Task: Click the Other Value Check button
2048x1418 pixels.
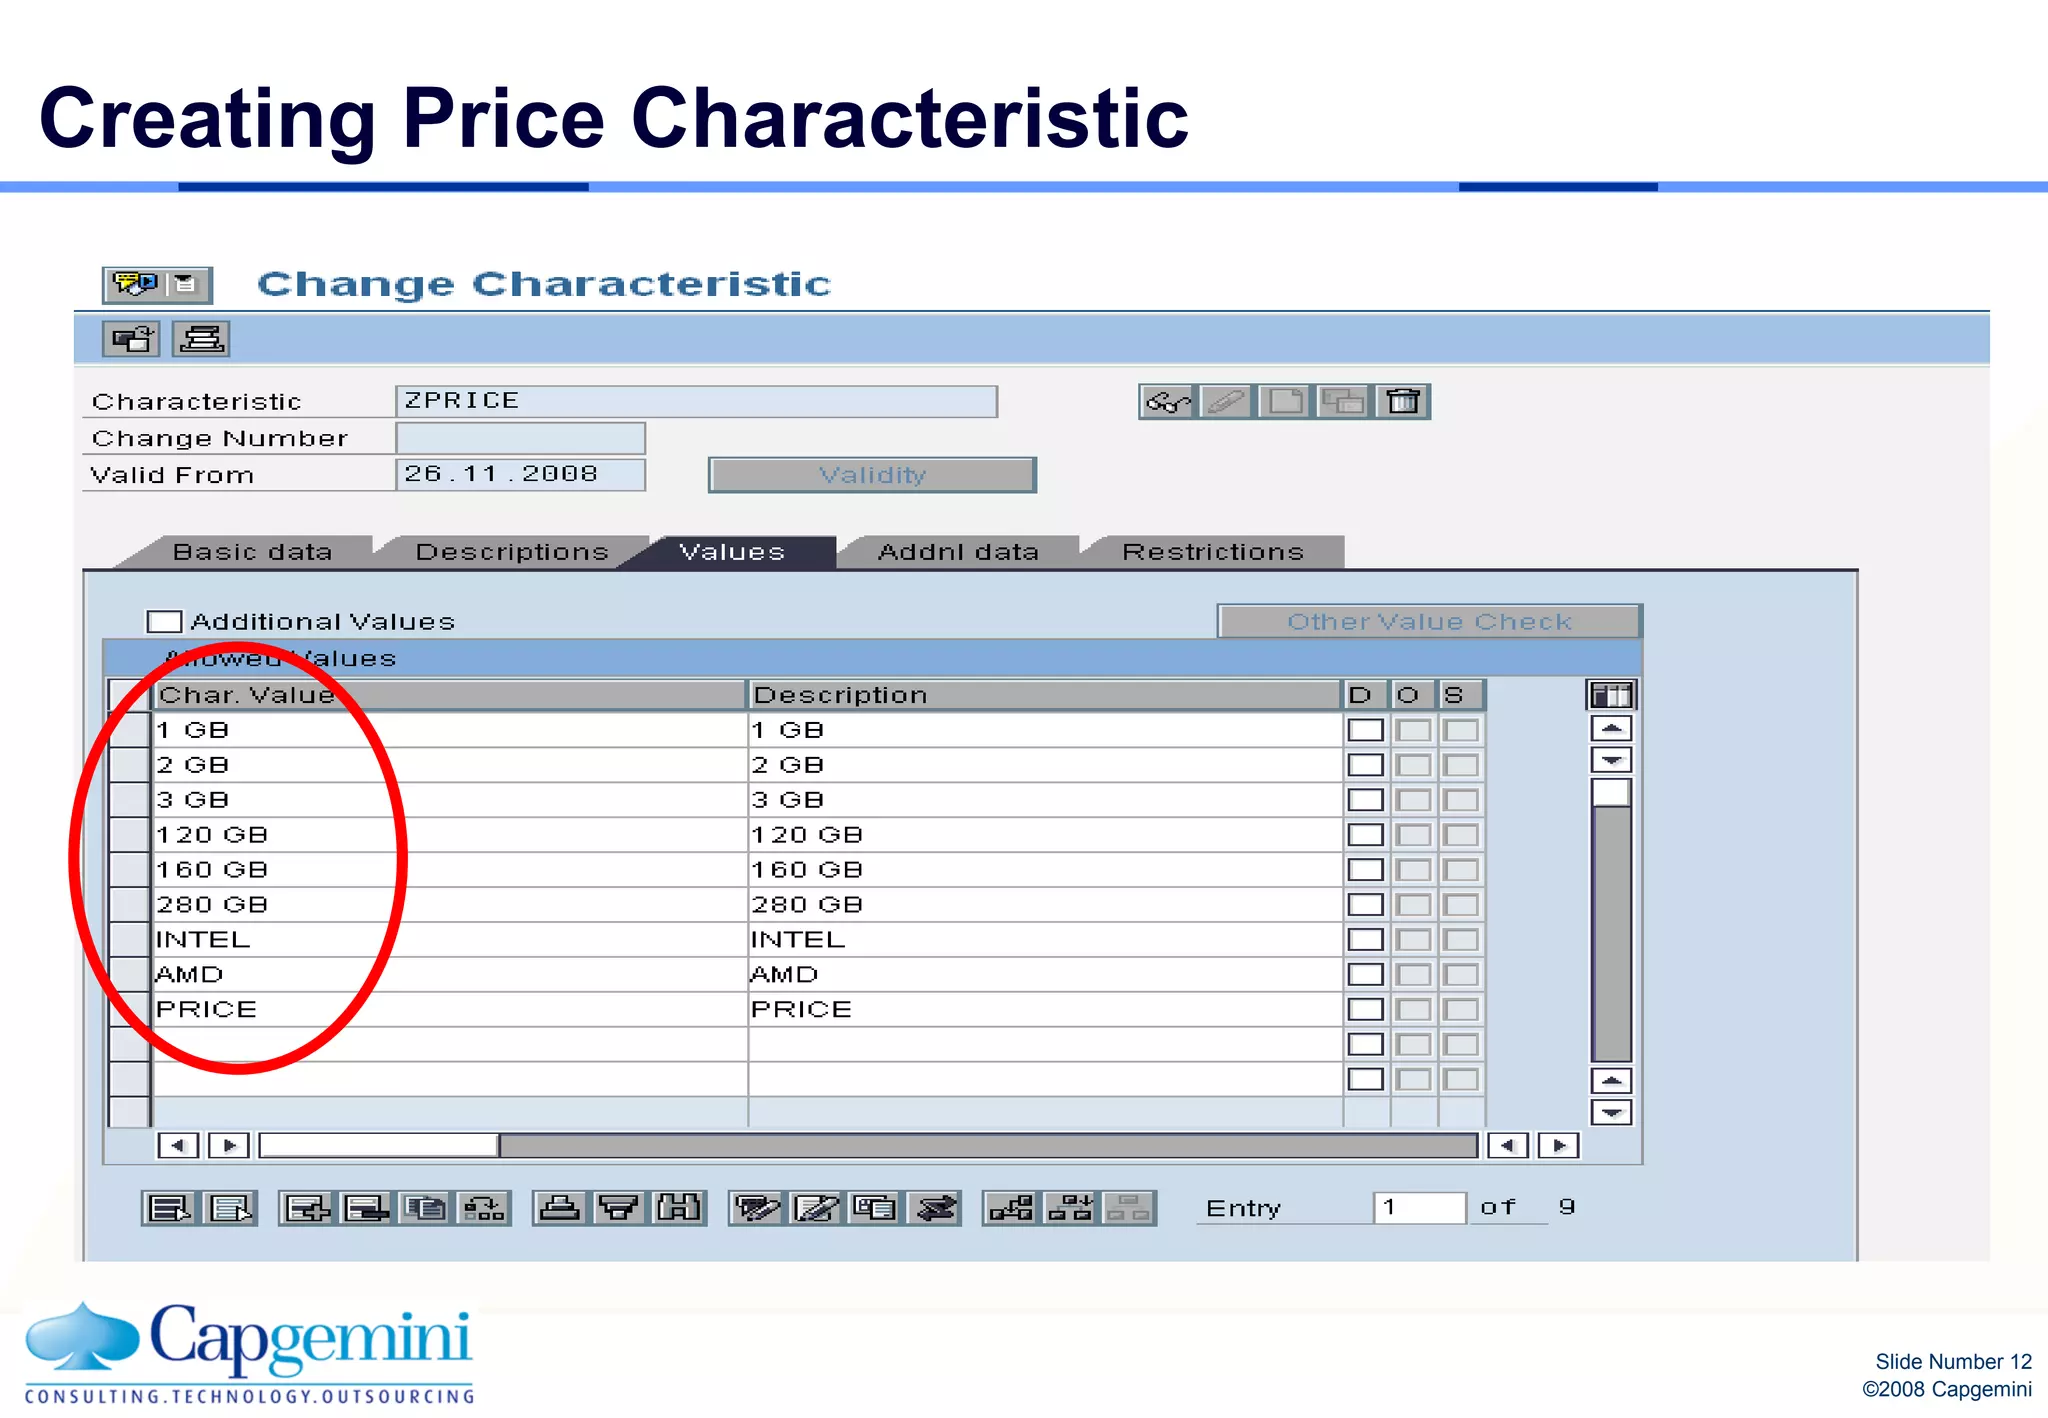Action: point(1429,621)
